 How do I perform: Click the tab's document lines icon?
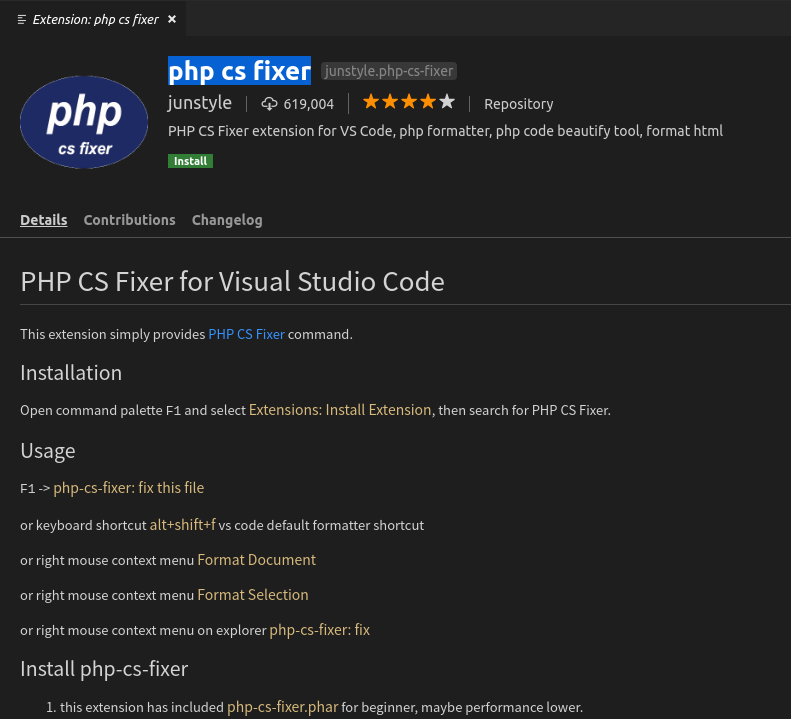(x=22, y=20)
